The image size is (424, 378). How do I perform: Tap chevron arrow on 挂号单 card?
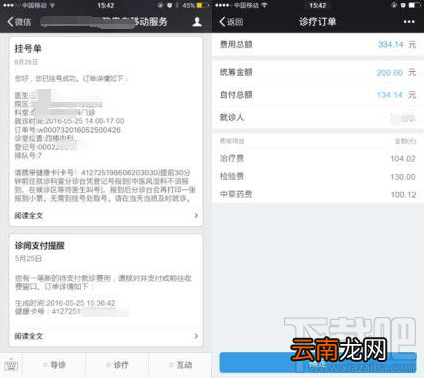(196, 216)
